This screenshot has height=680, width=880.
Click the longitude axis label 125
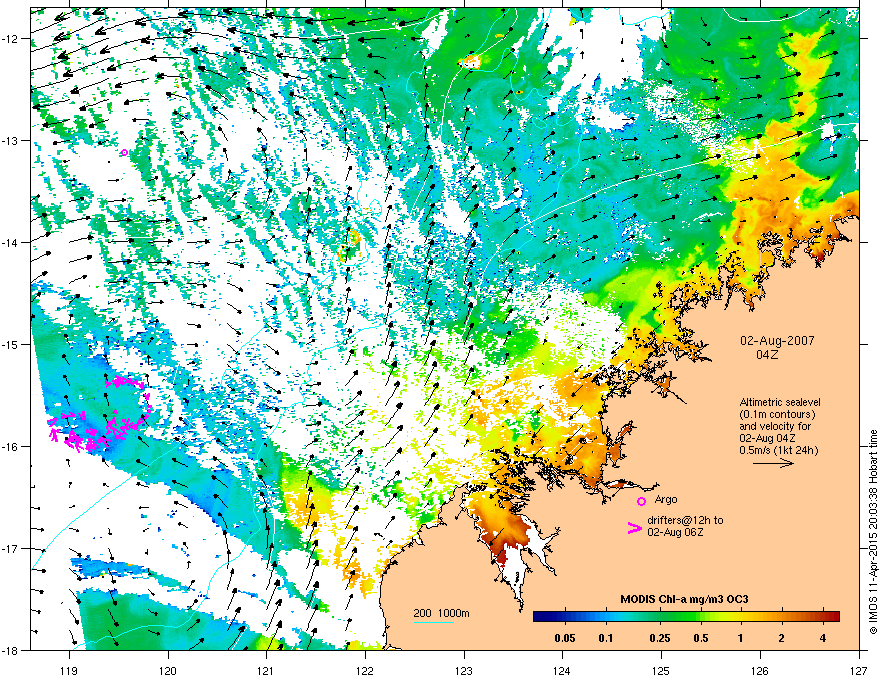[x=661, y=670]
